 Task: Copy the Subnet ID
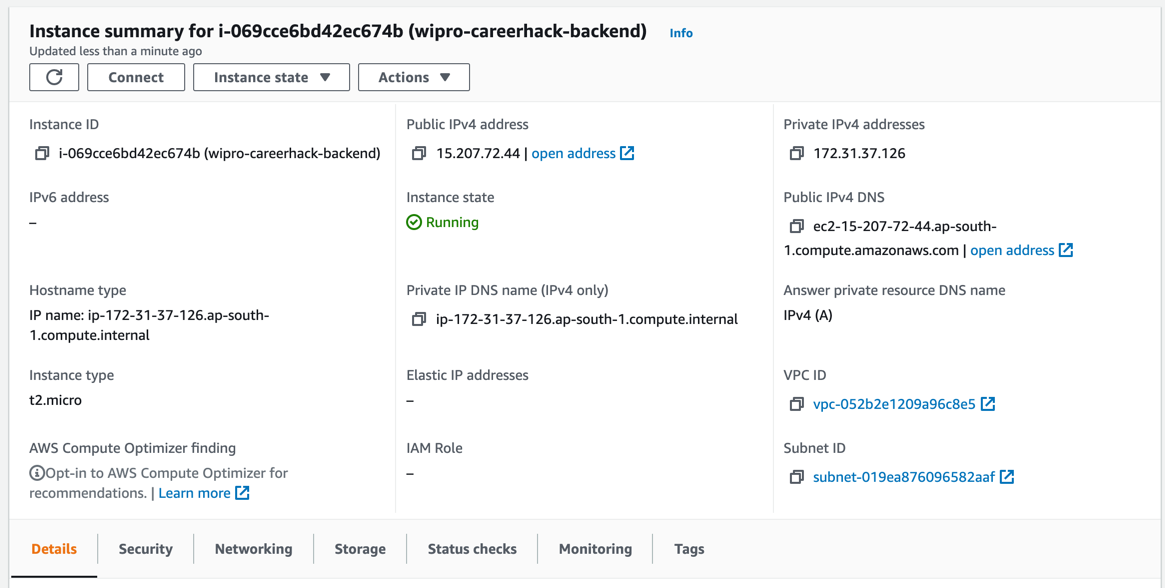pos(796,478)
